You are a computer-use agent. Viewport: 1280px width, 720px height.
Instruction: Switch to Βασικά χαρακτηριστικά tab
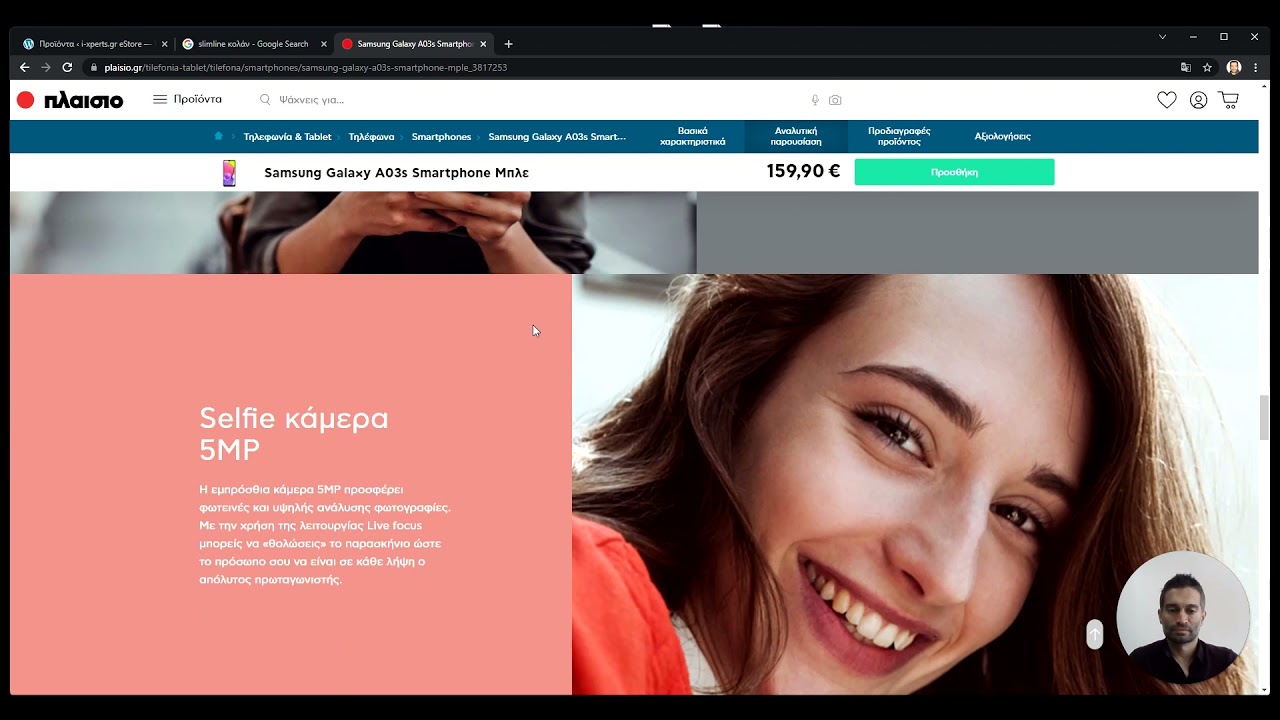pyautogui.click(x=693, y=136)
